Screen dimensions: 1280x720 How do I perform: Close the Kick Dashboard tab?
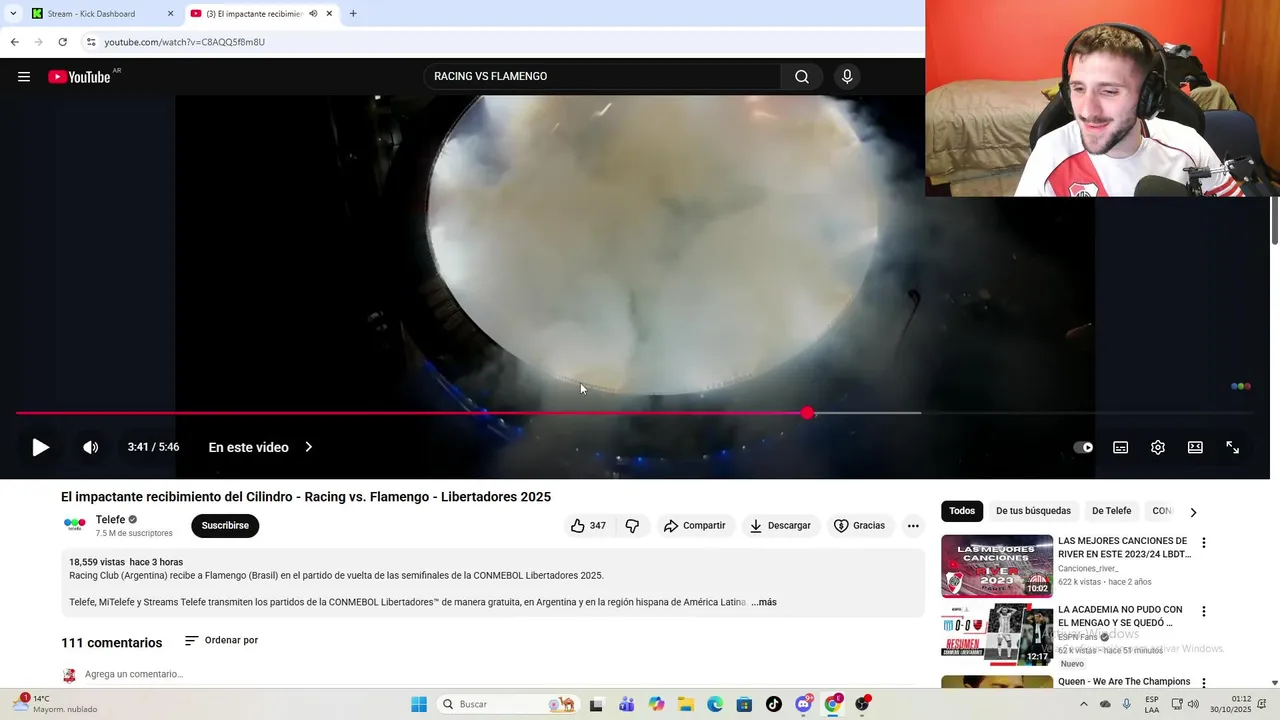tap(170, 14)
